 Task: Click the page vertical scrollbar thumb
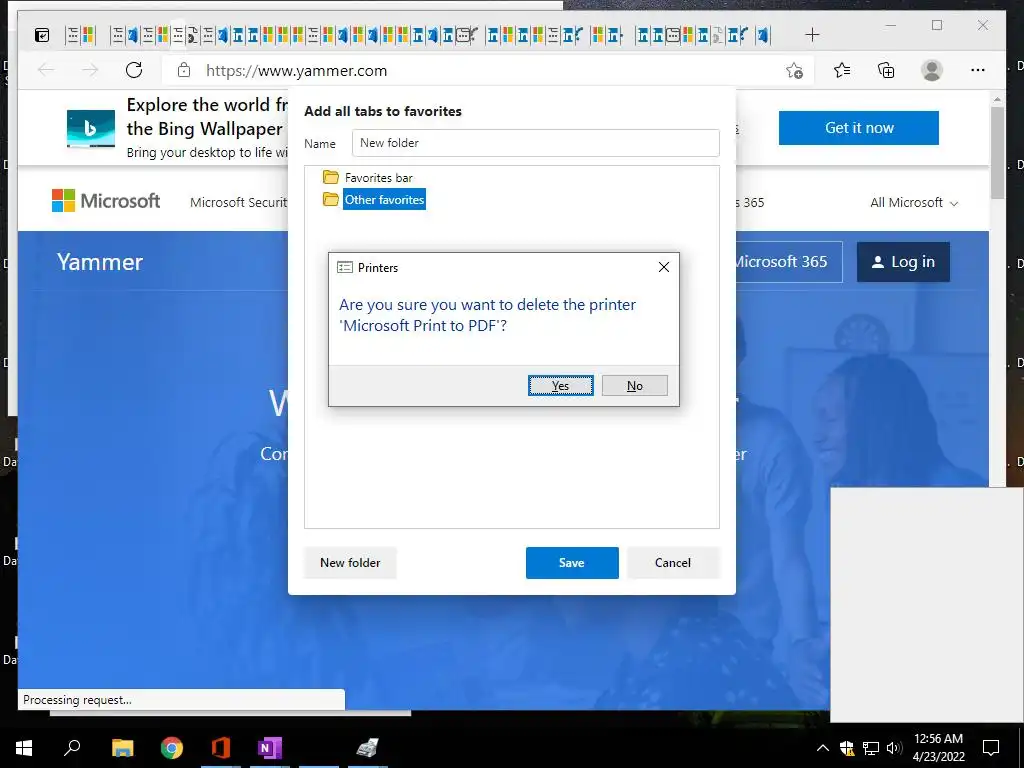997,153
